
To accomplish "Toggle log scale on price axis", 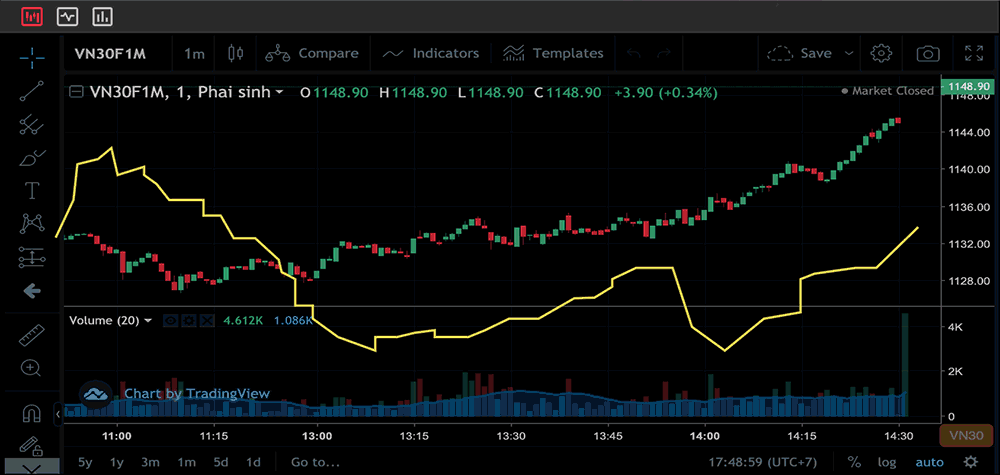I will pyautogui.click(x=887, y=462).
